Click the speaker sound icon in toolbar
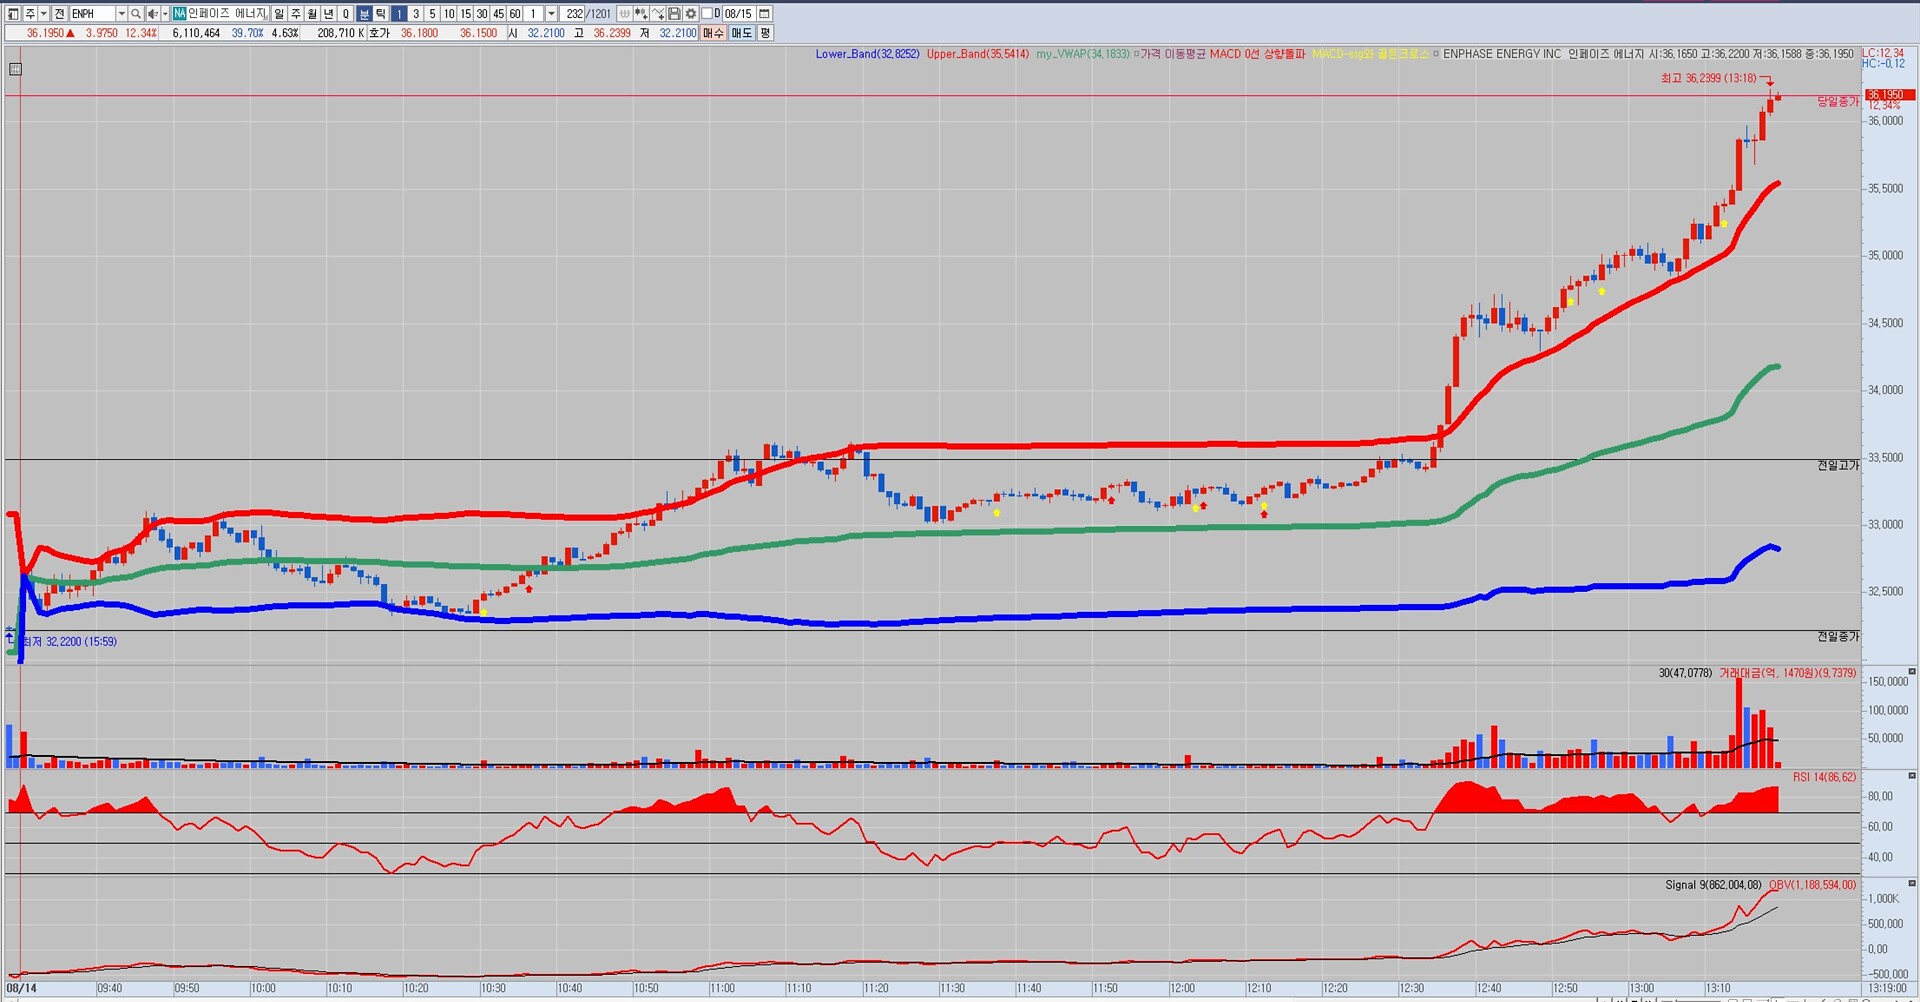The height and width of the screenshot is (1002, 1920). [x=152, y=14]
